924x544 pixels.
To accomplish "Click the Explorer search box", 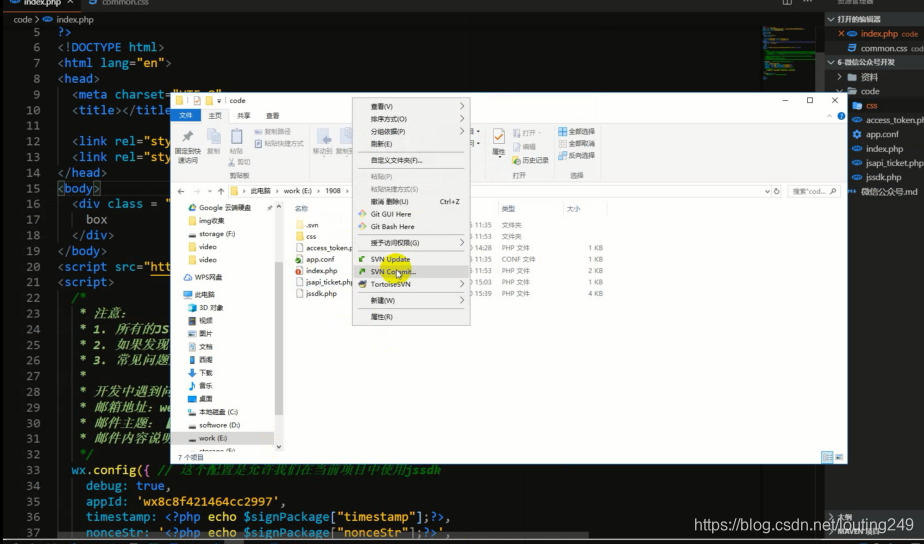I will pos(814,191).
